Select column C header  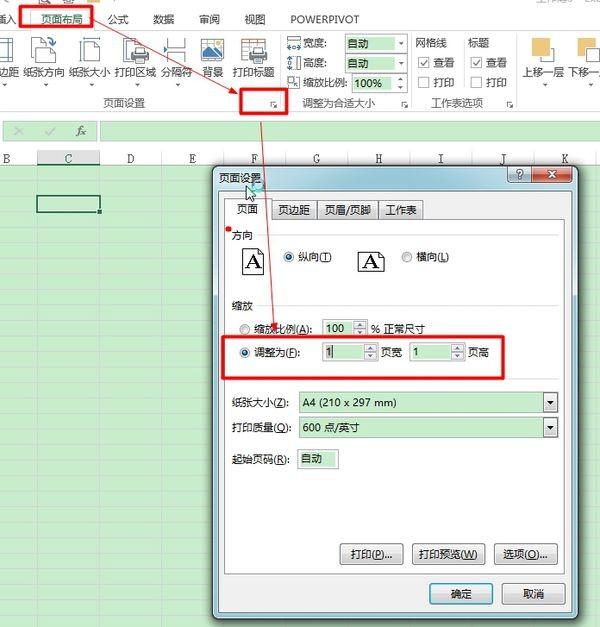point(68,158)
